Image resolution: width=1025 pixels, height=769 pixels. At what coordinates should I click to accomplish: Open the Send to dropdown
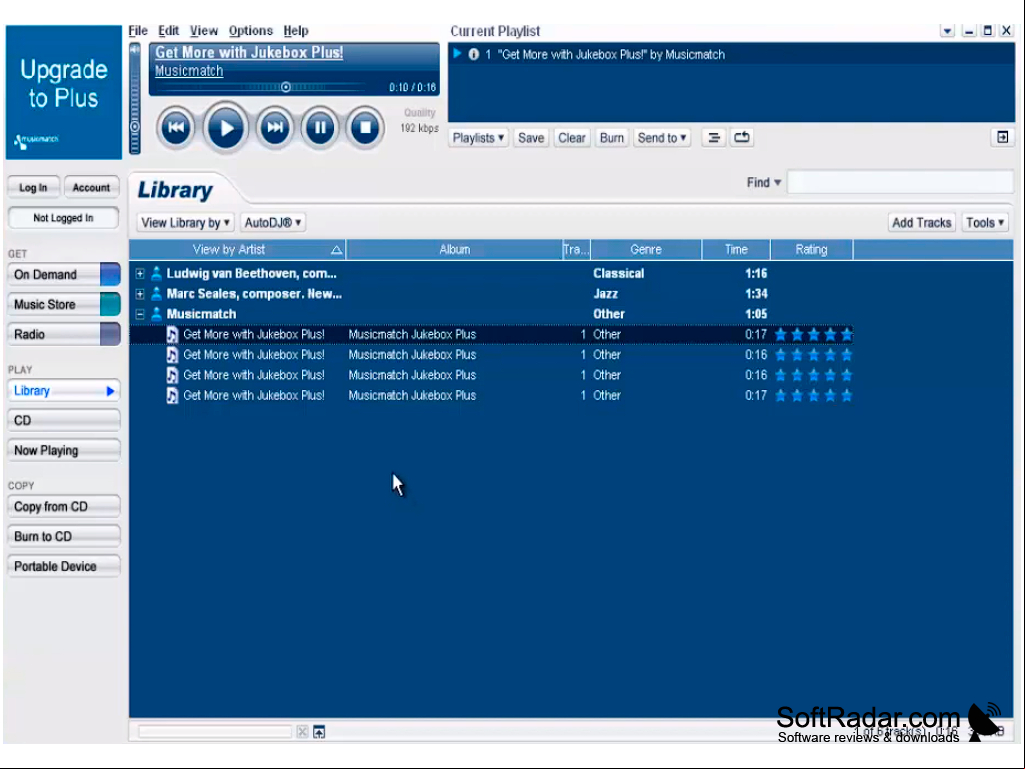(662, 138)
